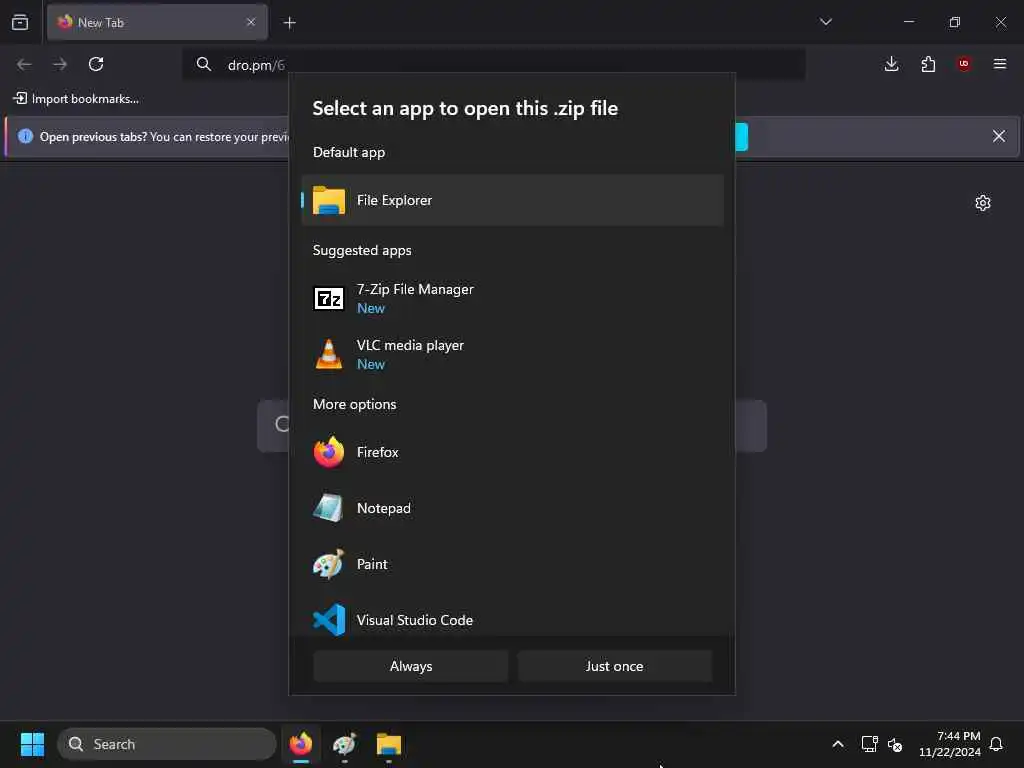
Task: Open the clock showing 7:44 PM
Action: click(950, 744)
